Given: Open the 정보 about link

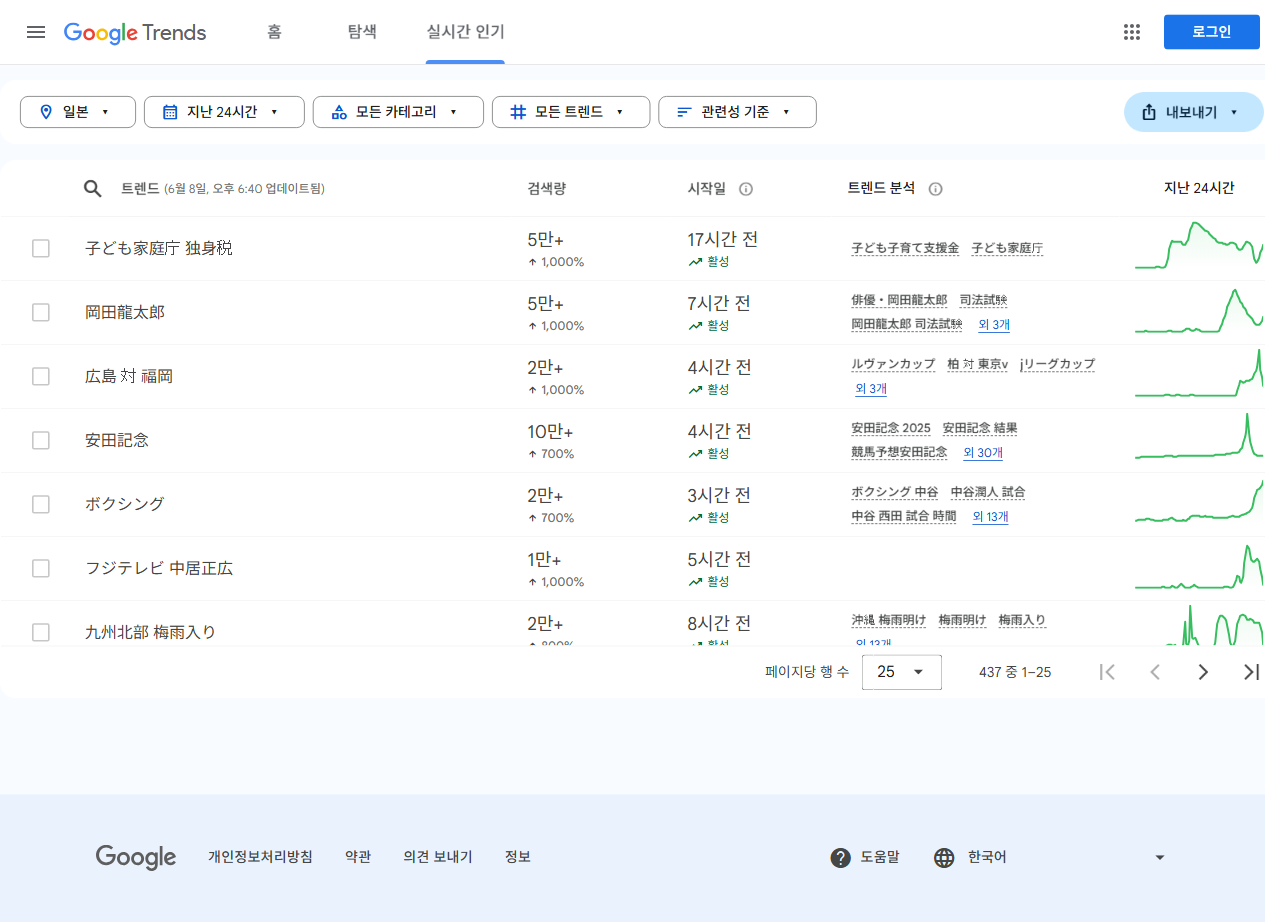Looking at the screenshot, I should [518, 857].
